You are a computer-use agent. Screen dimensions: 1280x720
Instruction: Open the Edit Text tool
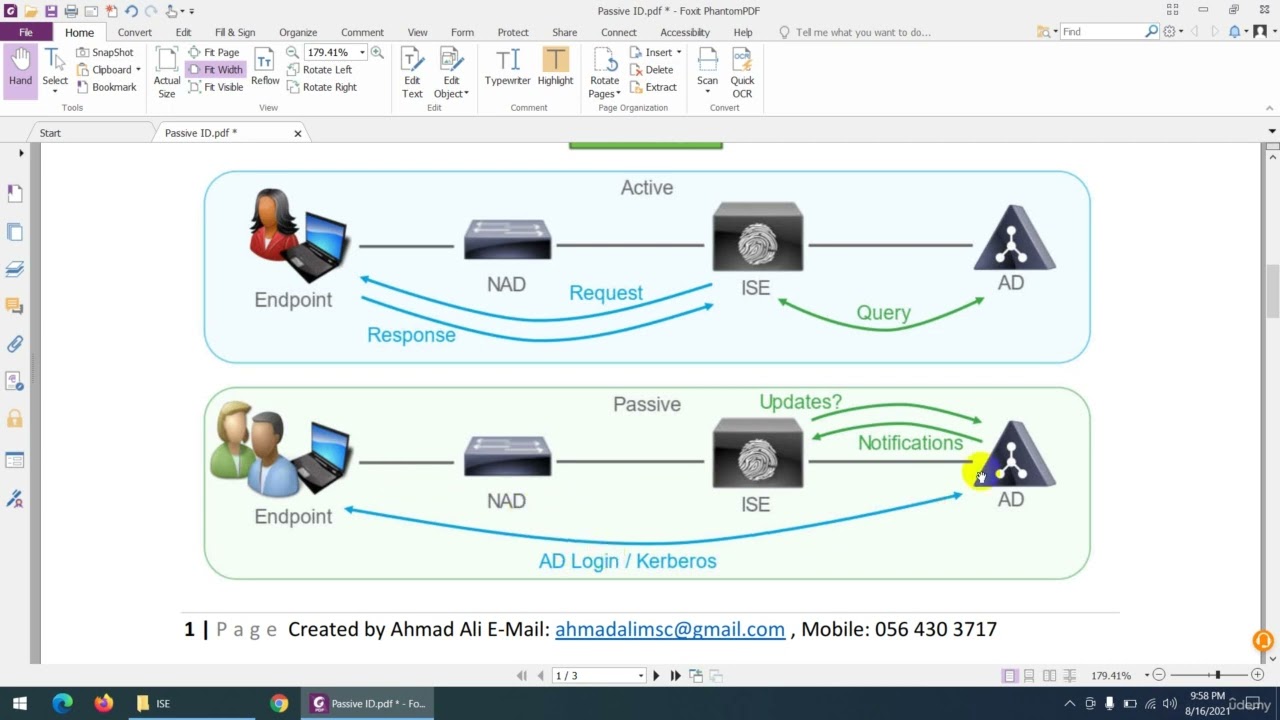(x=412, y=73)
